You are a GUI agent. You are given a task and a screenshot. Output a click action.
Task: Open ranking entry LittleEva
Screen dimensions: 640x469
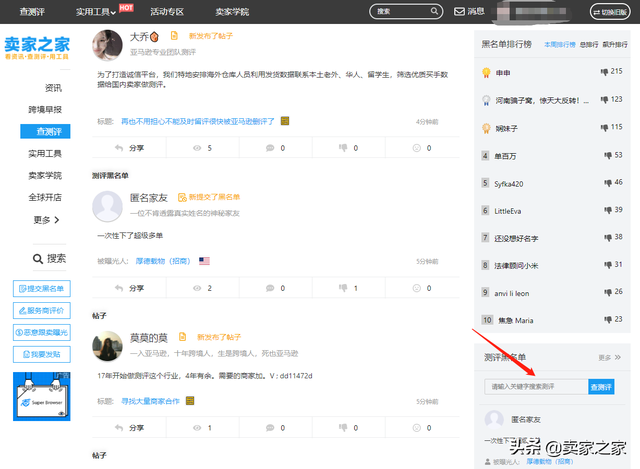(x=508, y=211)
